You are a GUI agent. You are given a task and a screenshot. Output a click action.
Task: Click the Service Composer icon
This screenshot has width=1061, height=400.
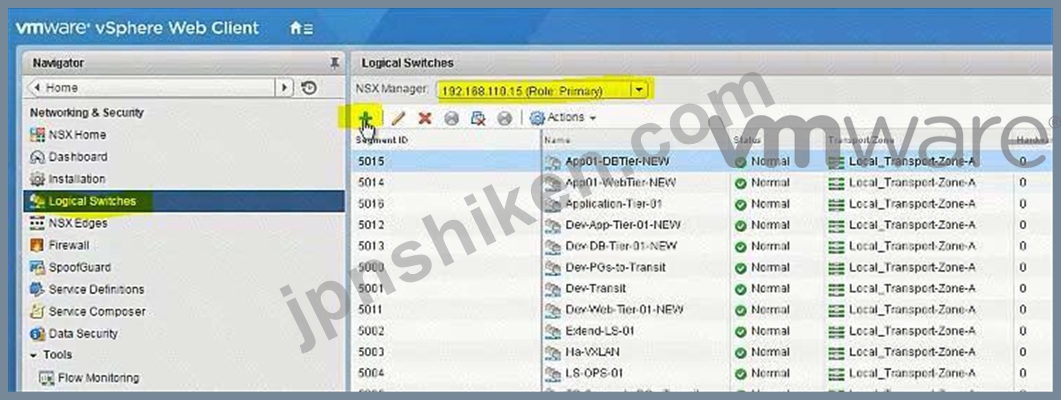38,311
